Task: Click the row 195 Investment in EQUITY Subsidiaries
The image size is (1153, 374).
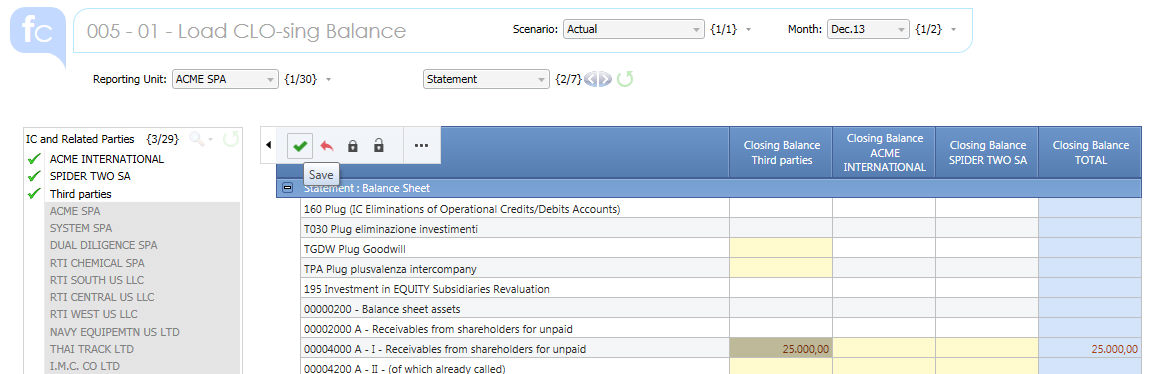Action: pos(515,288)
